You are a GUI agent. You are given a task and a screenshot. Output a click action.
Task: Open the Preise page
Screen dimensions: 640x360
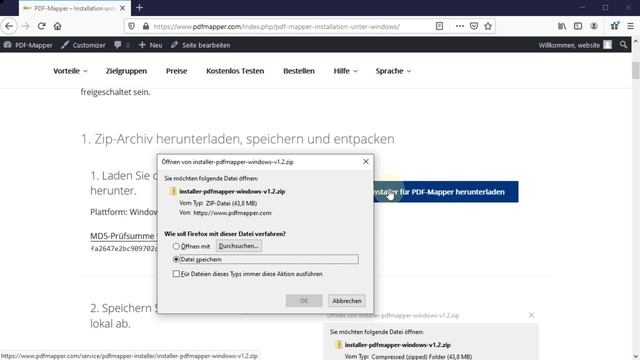click(x=176, y=71)
